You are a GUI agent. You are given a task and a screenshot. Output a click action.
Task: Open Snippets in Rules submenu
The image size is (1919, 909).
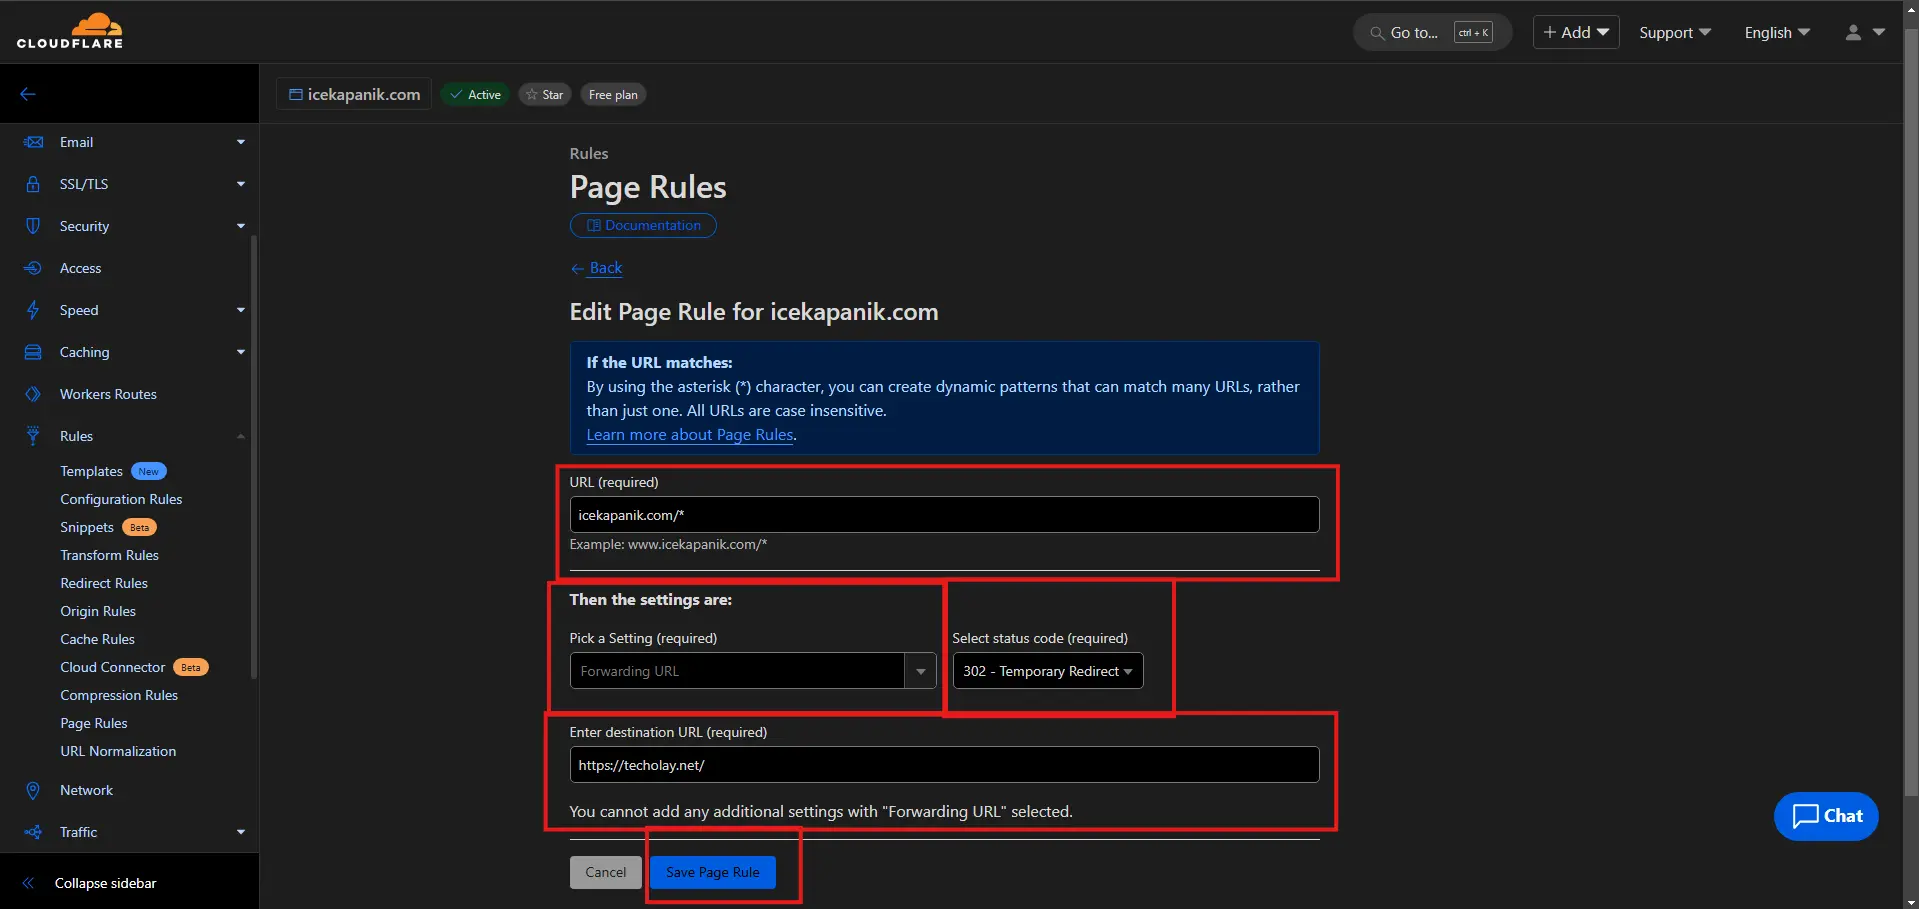pos(87,527)
